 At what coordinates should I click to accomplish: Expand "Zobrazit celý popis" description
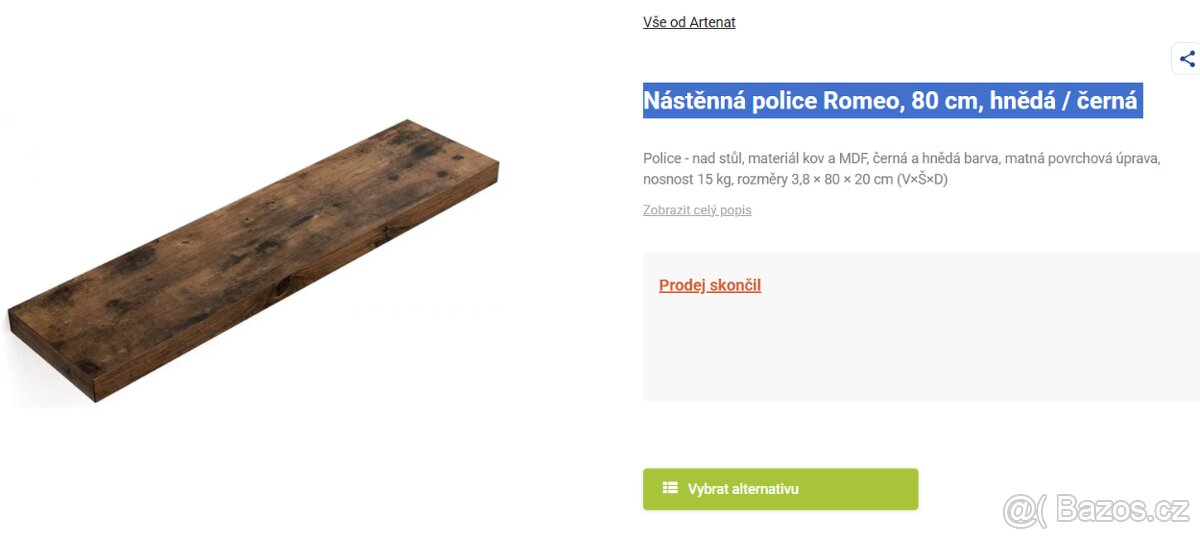pos(697,210)
